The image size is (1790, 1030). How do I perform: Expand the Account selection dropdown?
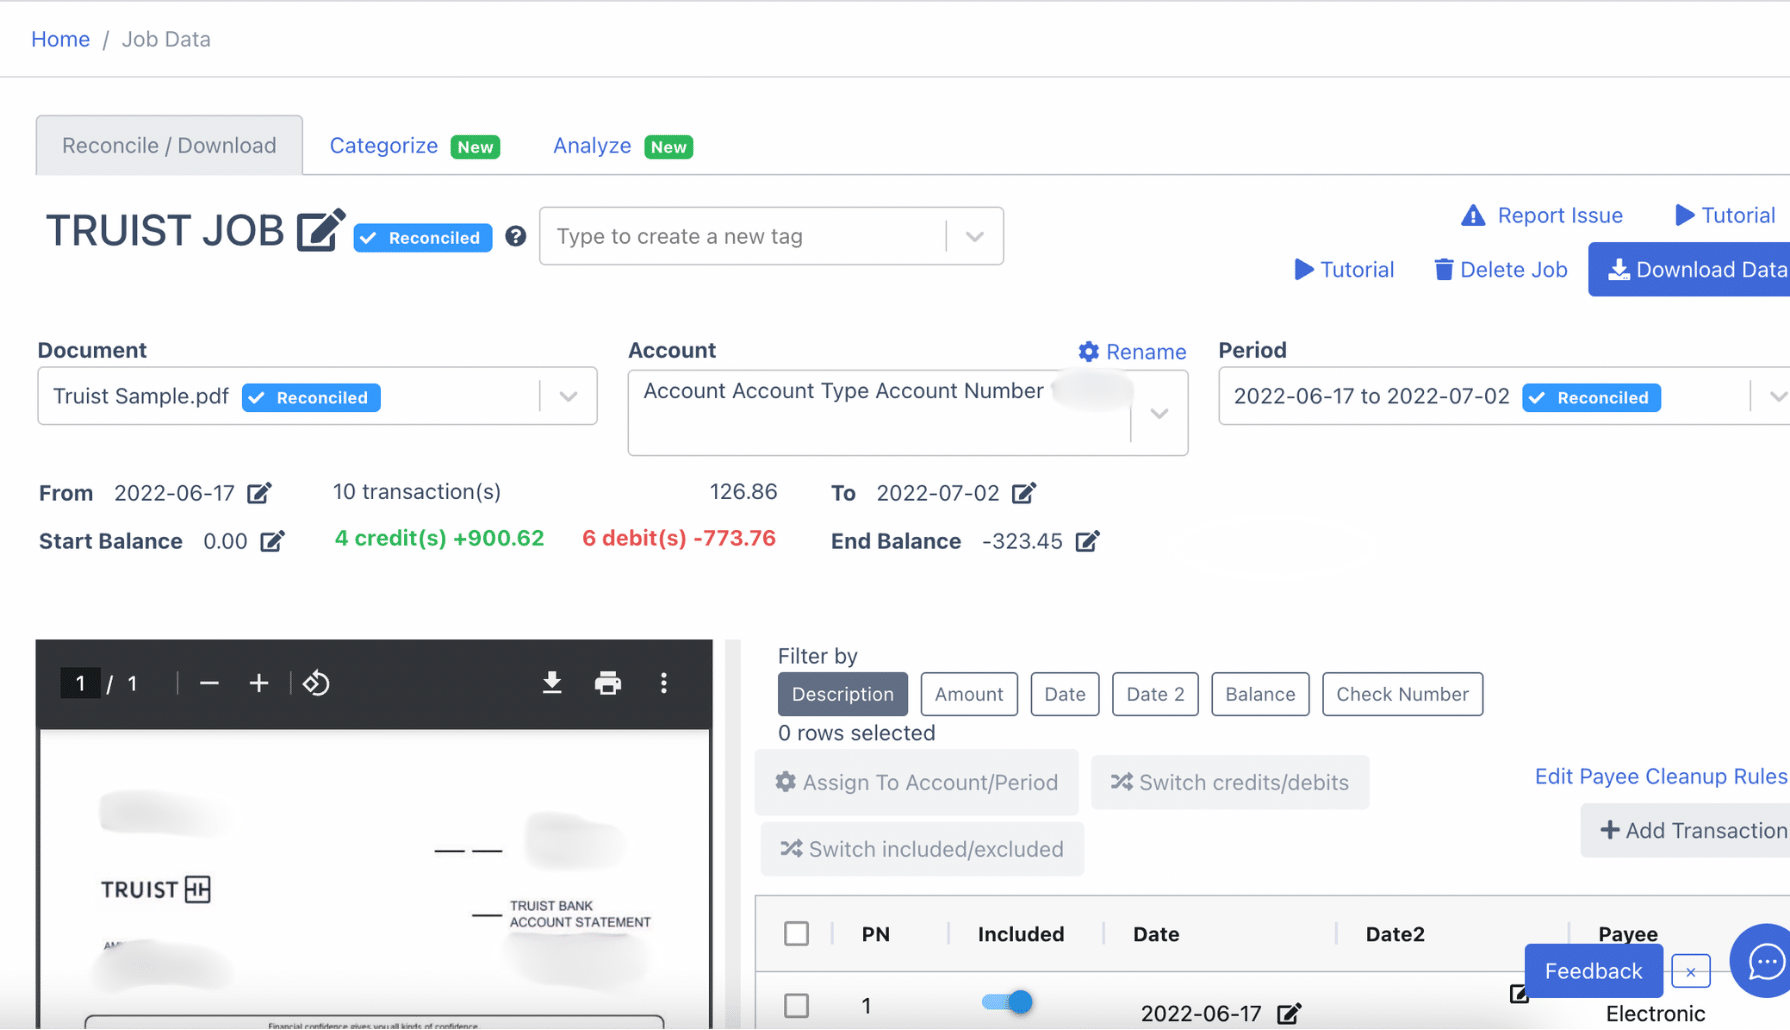coord(1158,413)
